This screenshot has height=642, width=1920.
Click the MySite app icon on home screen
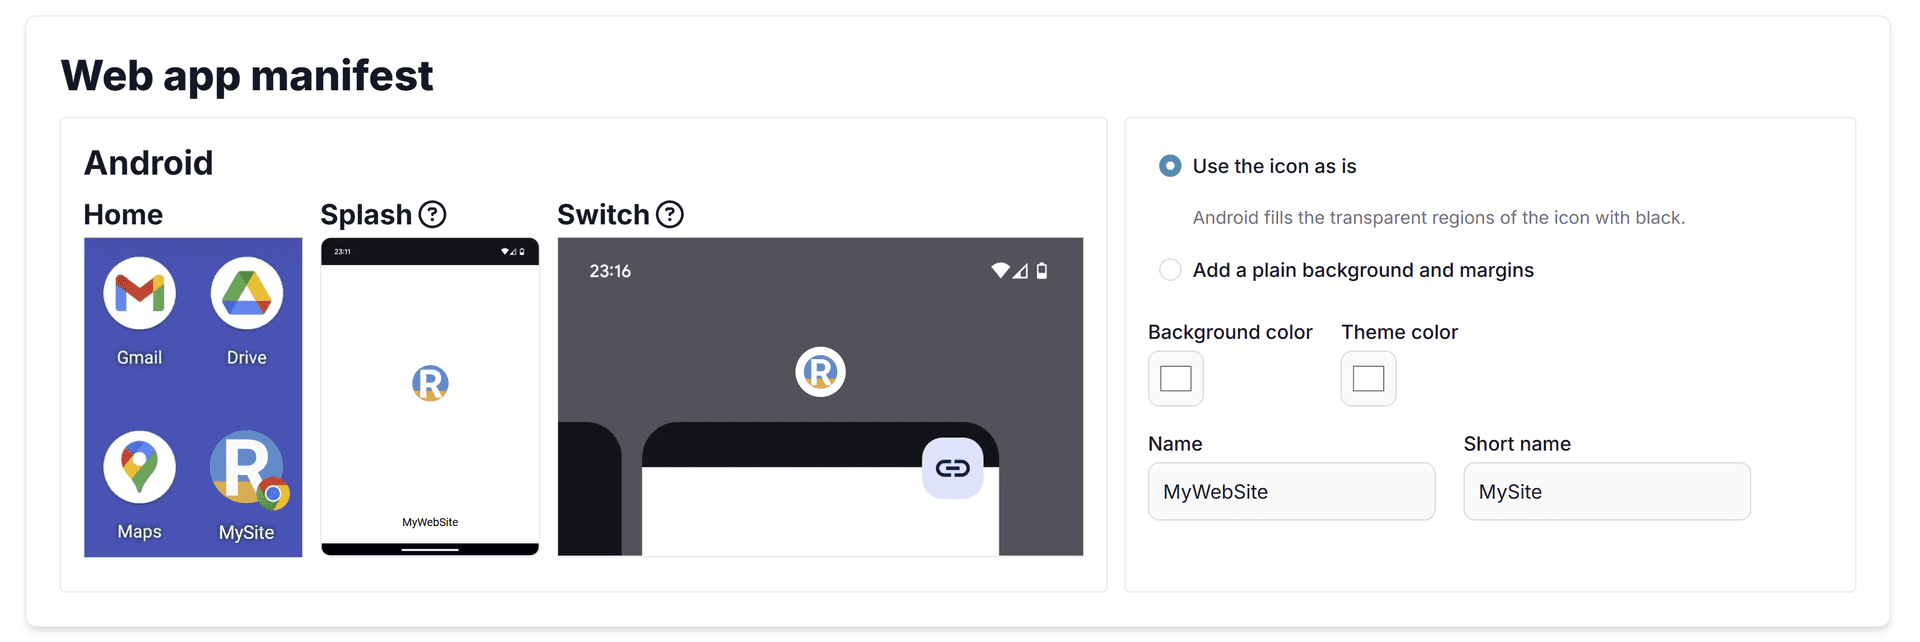(x=246, y=467)
